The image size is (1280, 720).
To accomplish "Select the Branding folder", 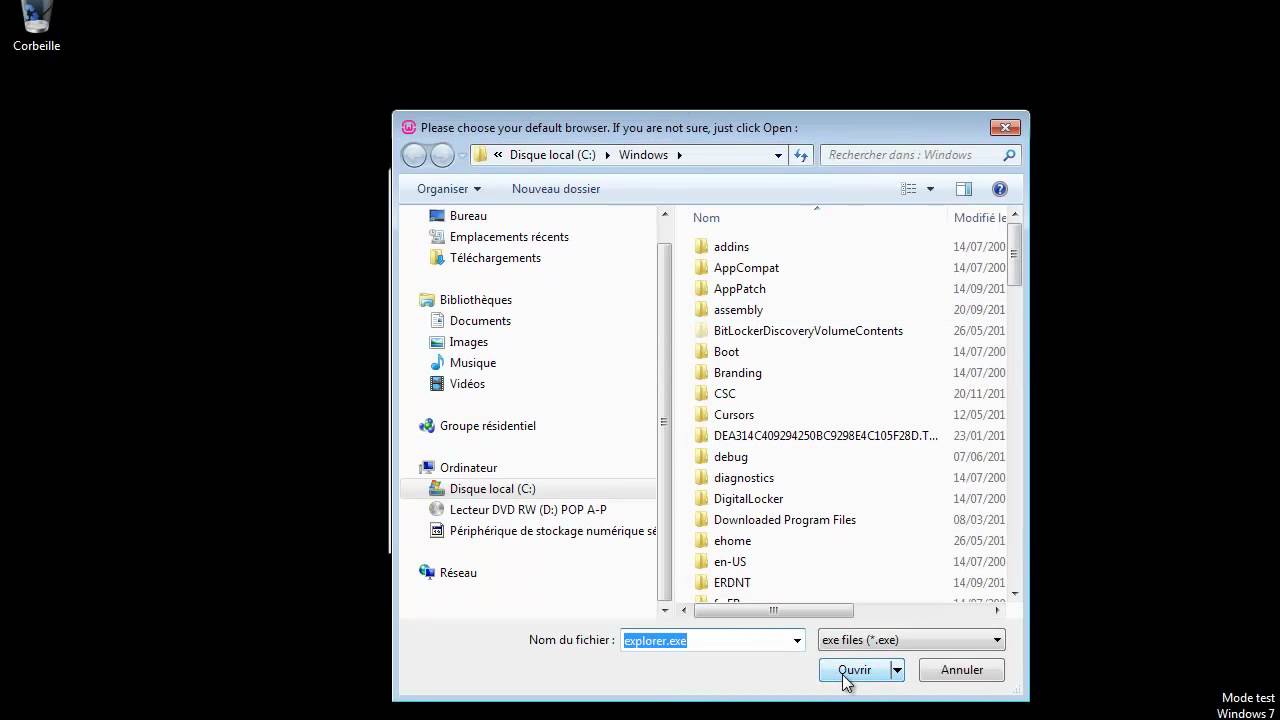I will point(737,373).
